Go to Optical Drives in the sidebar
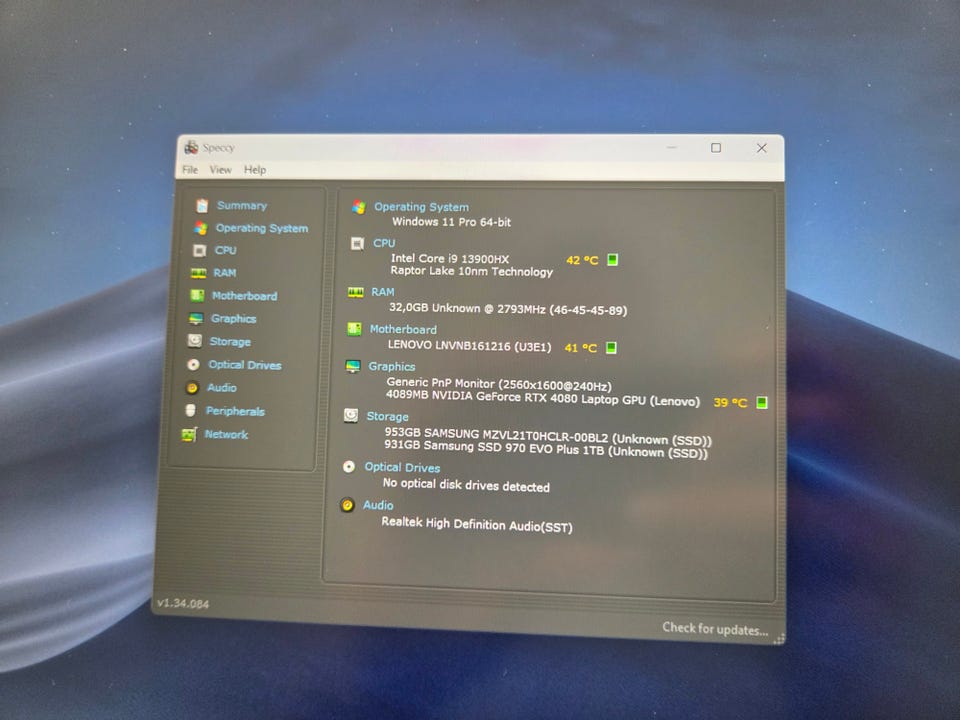Image resolution: width=960 pixels, height=720 pixels. tap(245, 365)
